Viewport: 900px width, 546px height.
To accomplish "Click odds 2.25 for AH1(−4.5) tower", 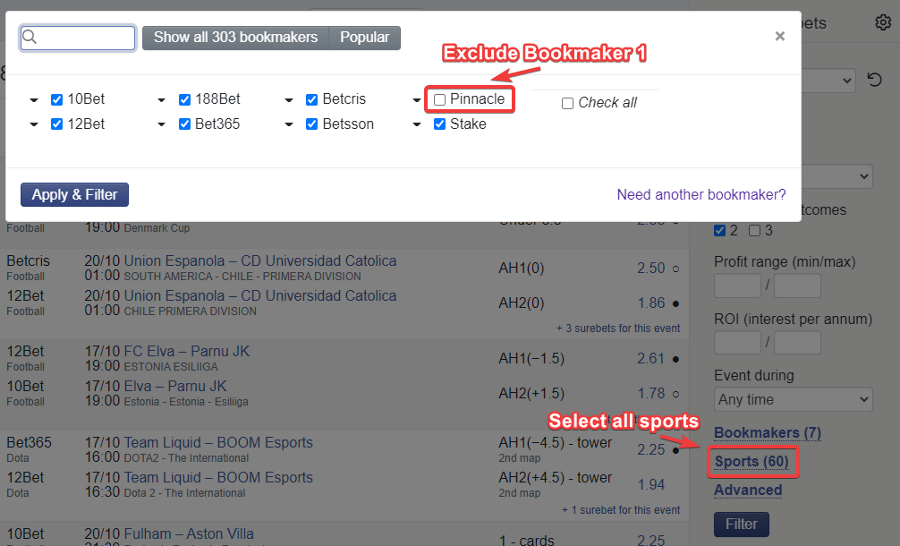I will click(x=651, y=450).
